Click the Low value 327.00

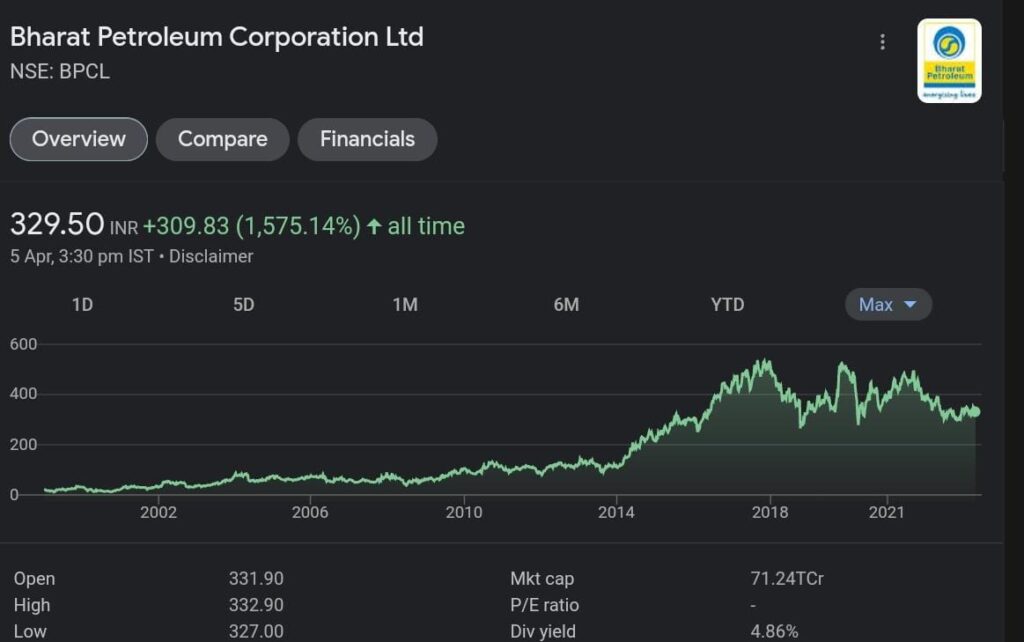pos(256,632)
